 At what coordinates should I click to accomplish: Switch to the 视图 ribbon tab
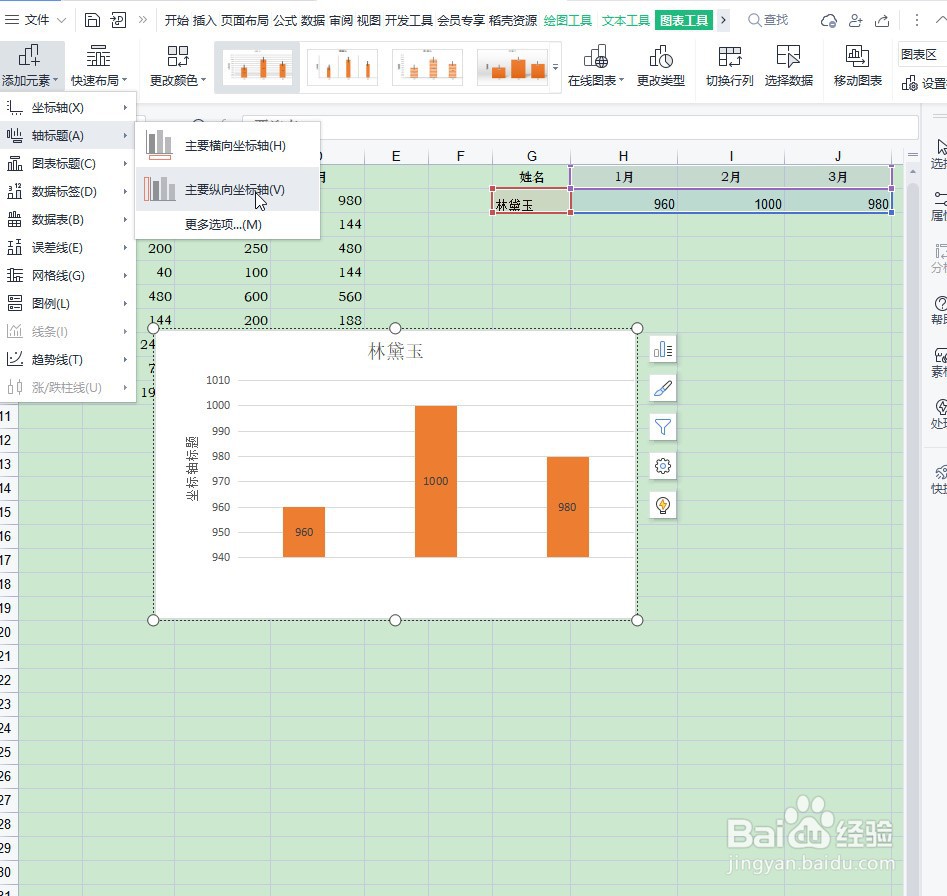click(x=368, y=21)
